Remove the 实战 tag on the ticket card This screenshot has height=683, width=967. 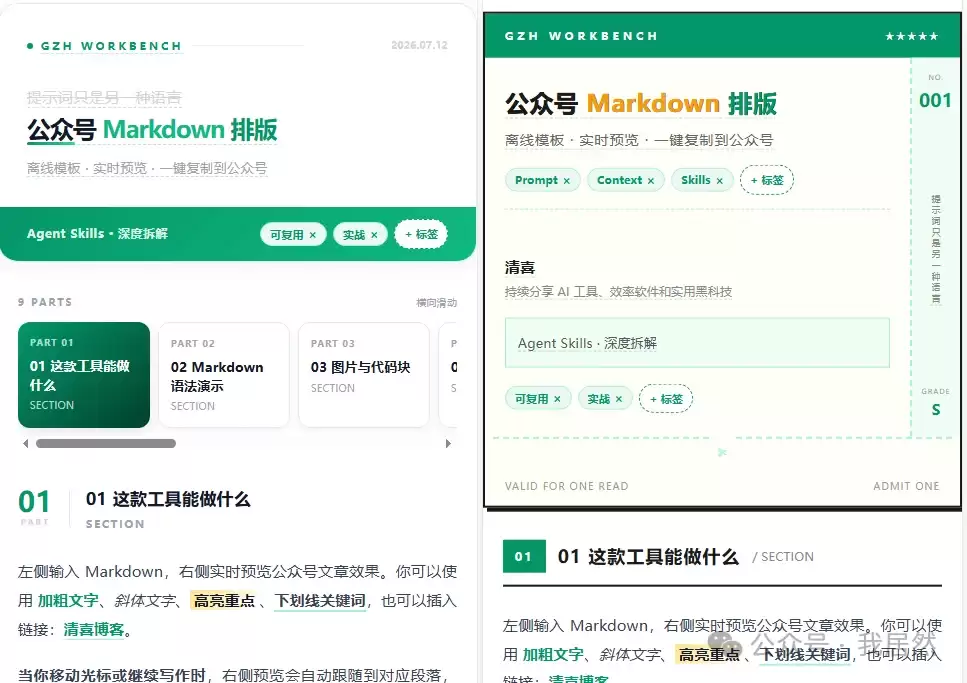pos(619,399)
